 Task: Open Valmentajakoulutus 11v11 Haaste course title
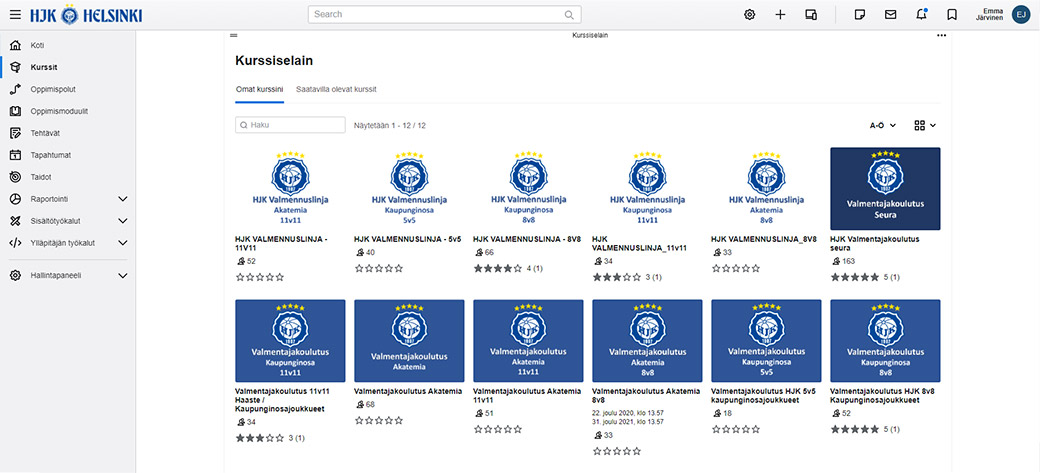284,400
